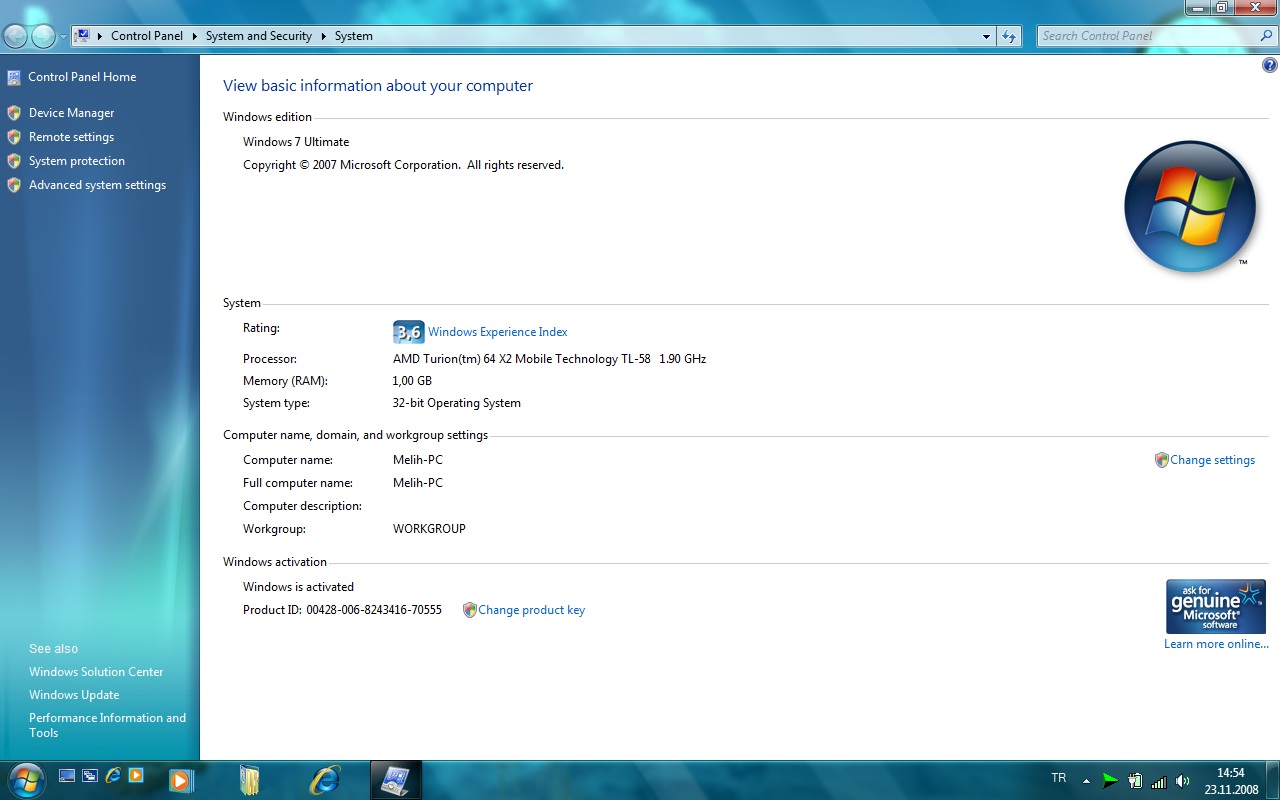Click Show desktop strip at taskbar end
Image resolution: width=1280 pixels, height=800 pixels.
coord(1272,780)
